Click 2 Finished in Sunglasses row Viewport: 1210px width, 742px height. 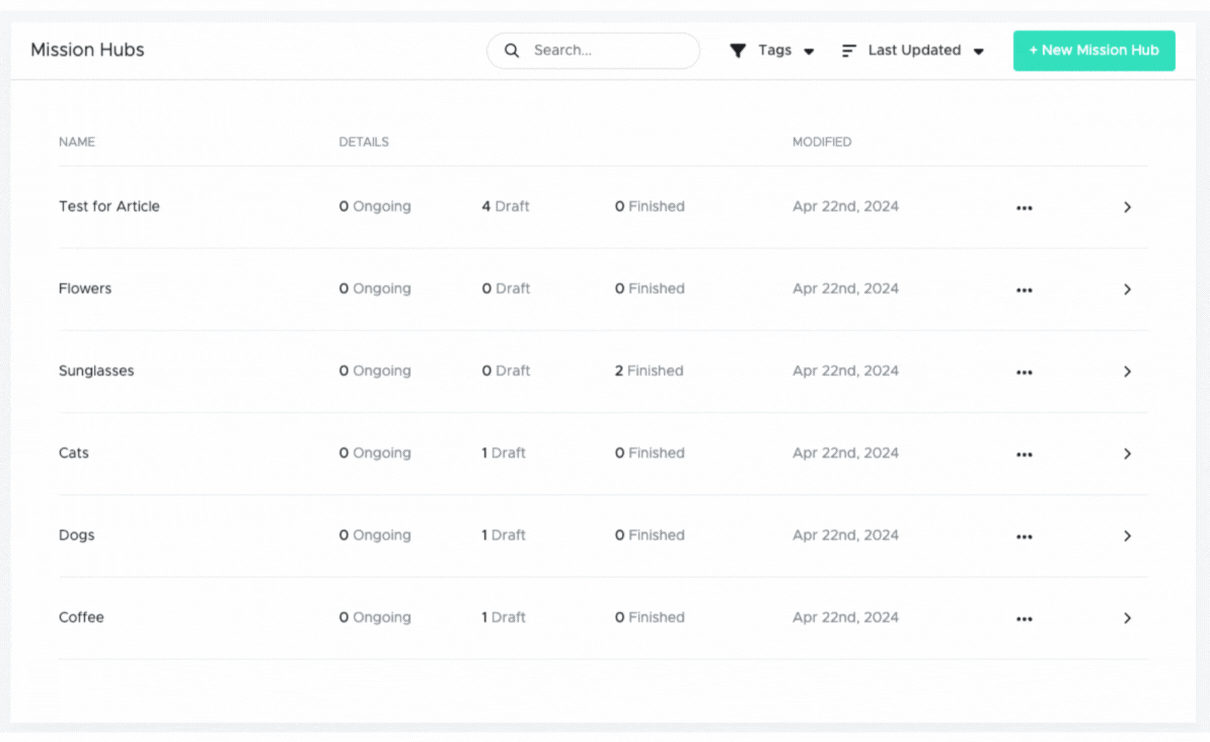click(649, 370)
